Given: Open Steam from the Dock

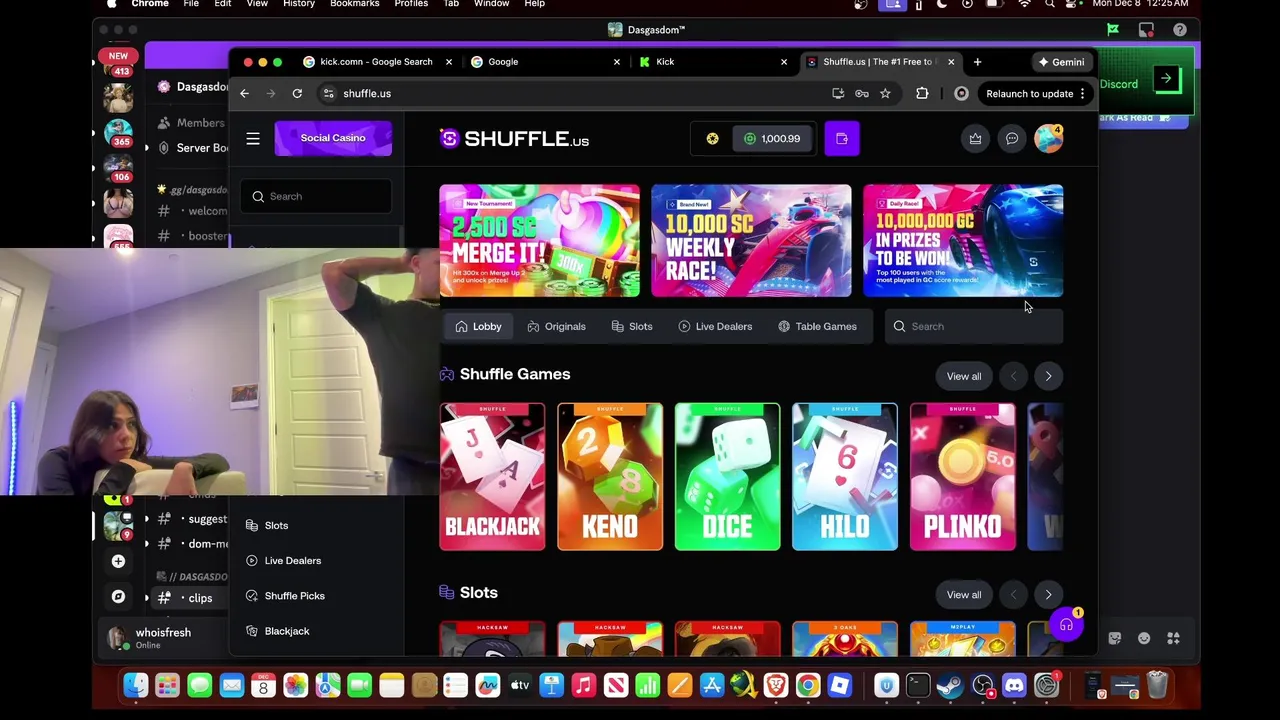Looking at the screenshot, I should [x=950, y=686].
